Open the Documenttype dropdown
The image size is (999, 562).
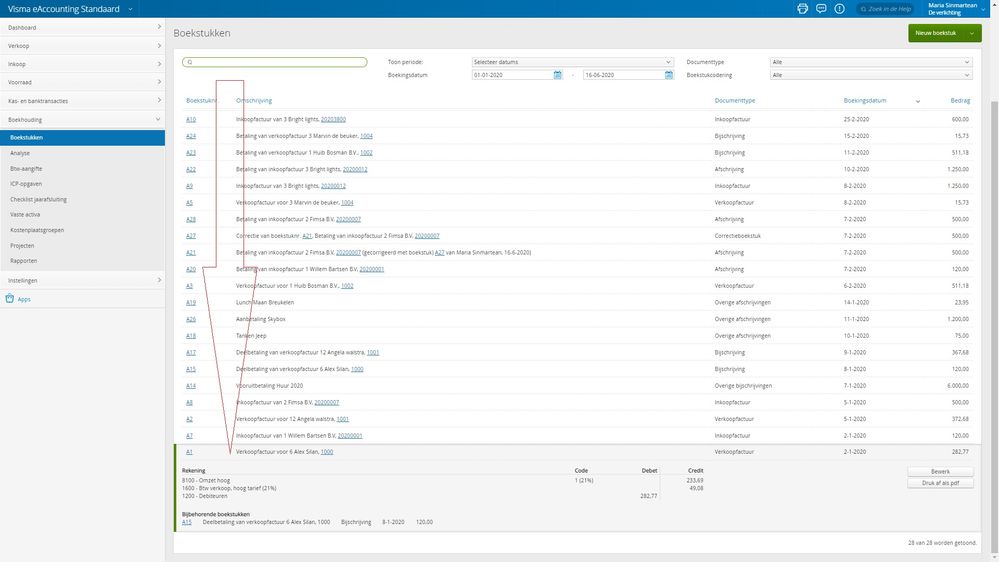coord(871,62)
